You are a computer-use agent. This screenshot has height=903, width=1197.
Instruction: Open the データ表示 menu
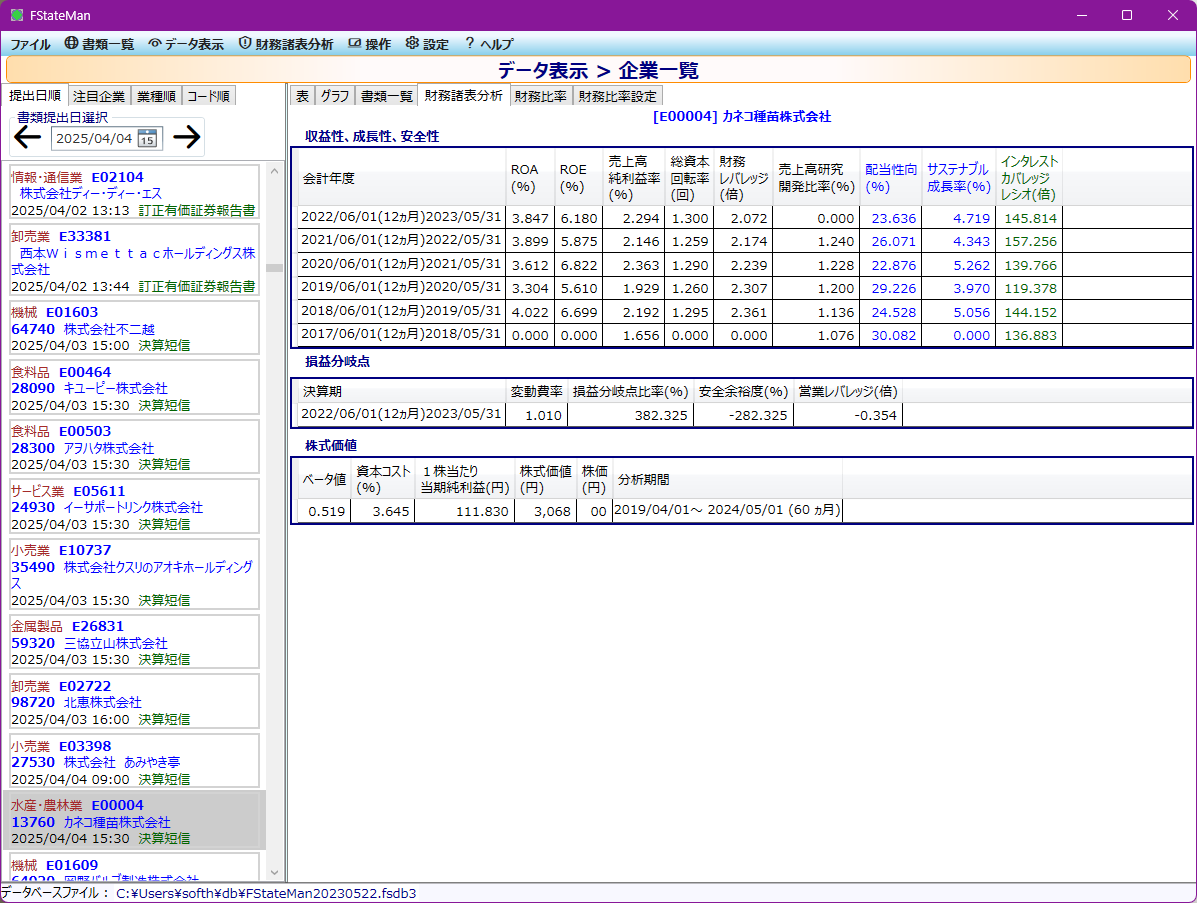[x=186, y=44]
